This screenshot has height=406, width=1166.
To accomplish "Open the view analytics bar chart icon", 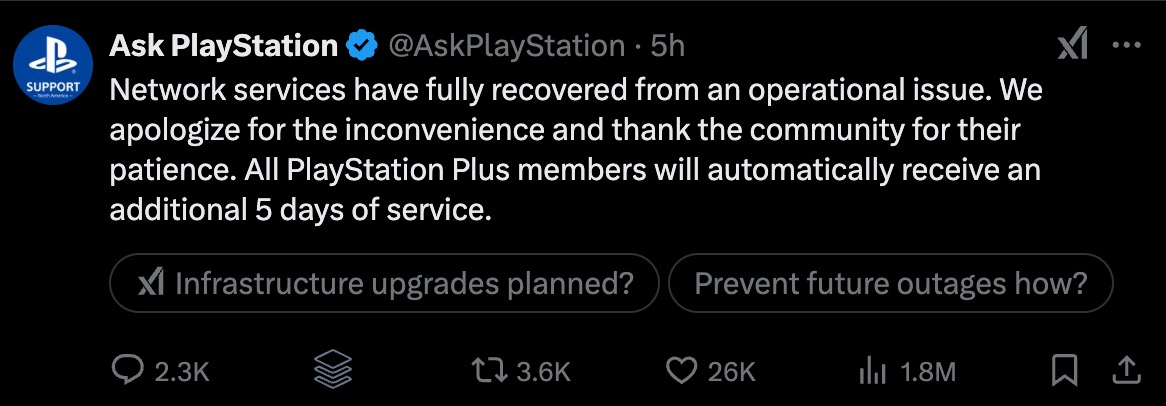I will point(873,371).
